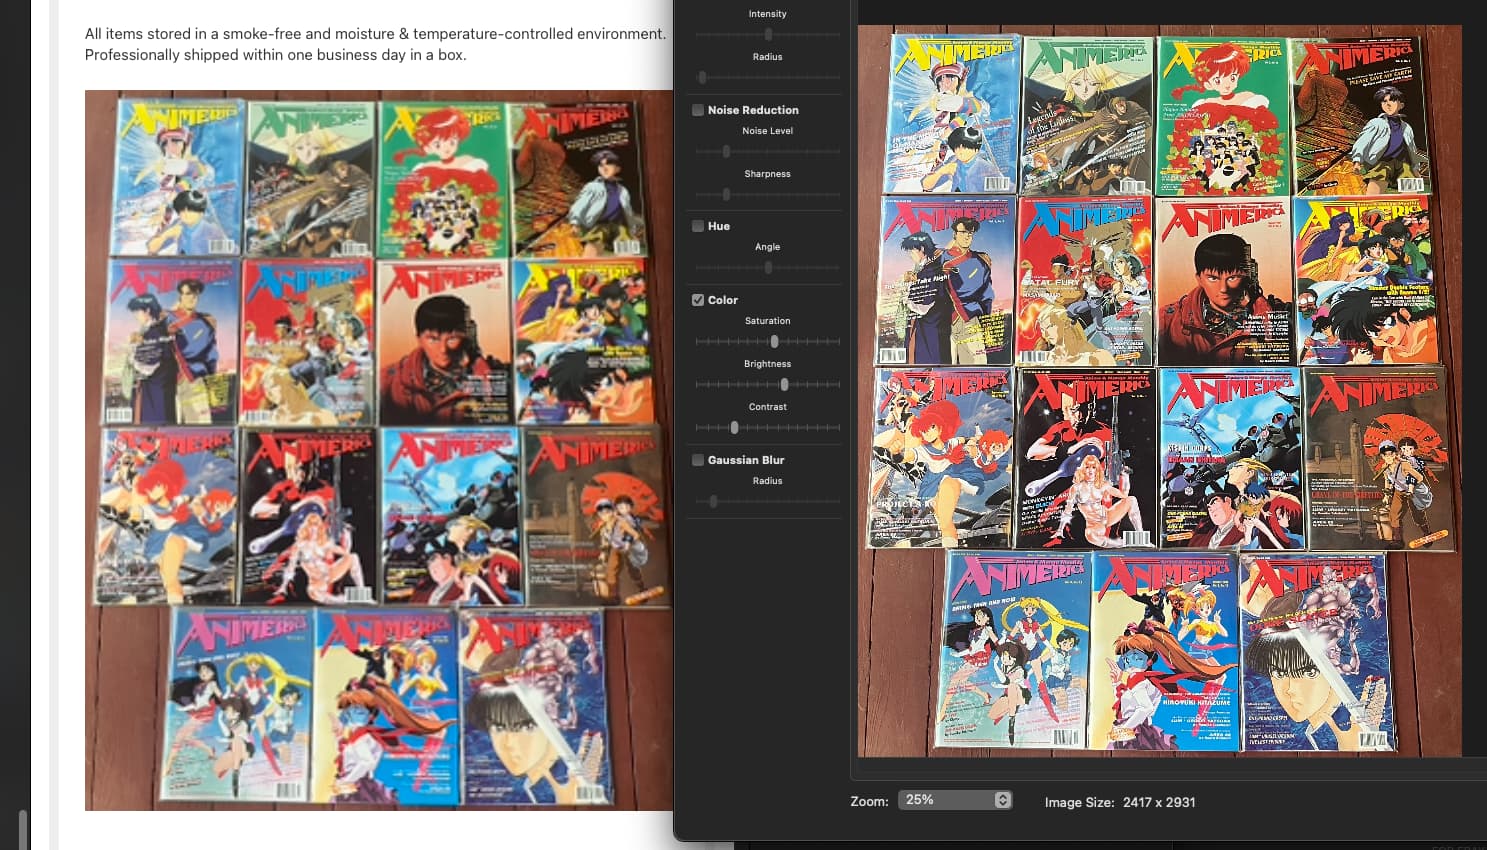
Task: Click the Saturation slider handle
Action: (x=774, y=341)
